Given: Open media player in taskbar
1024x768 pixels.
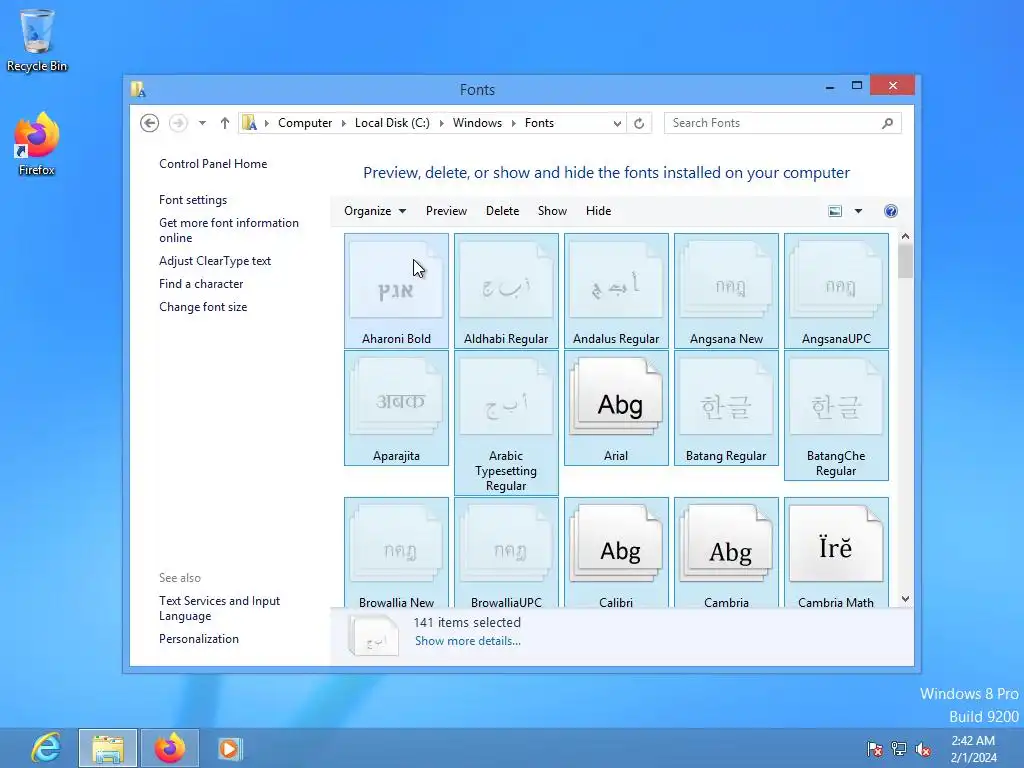Looking at the screenshot, I should pos(230,748).
